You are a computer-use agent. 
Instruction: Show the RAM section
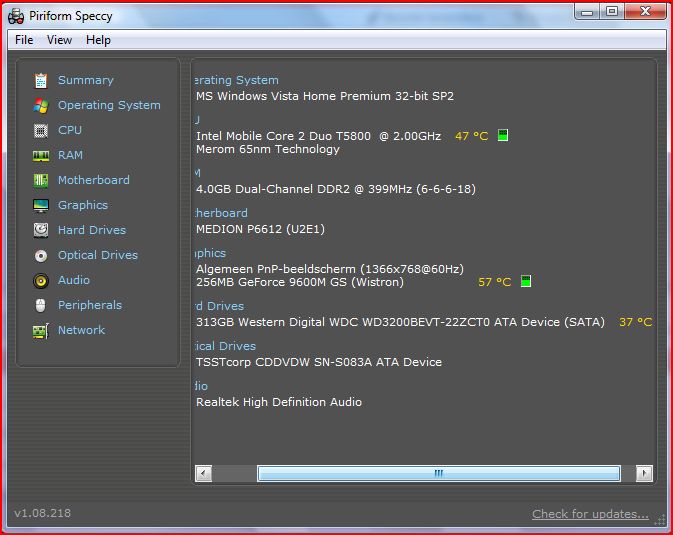pyautogui.click(x=70, y=155)
